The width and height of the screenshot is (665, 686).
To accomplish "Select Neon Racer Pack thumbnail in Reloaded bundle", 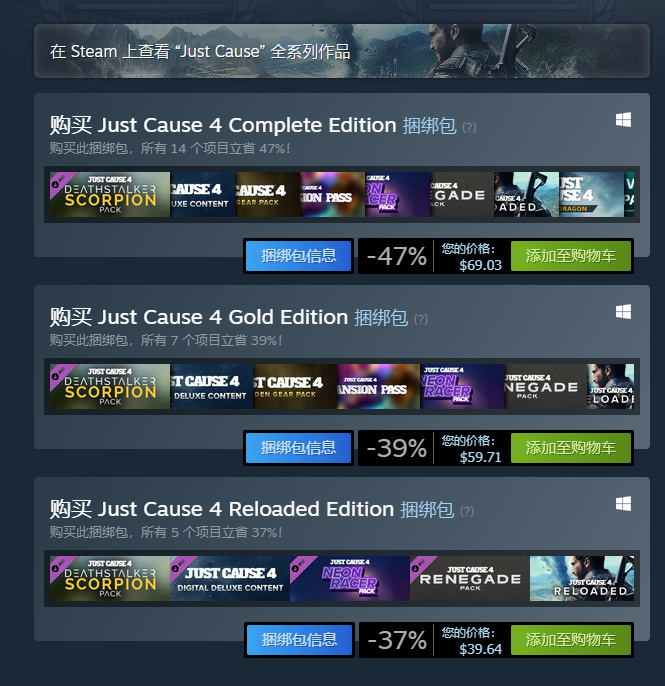I will click(x=350, y=578).
